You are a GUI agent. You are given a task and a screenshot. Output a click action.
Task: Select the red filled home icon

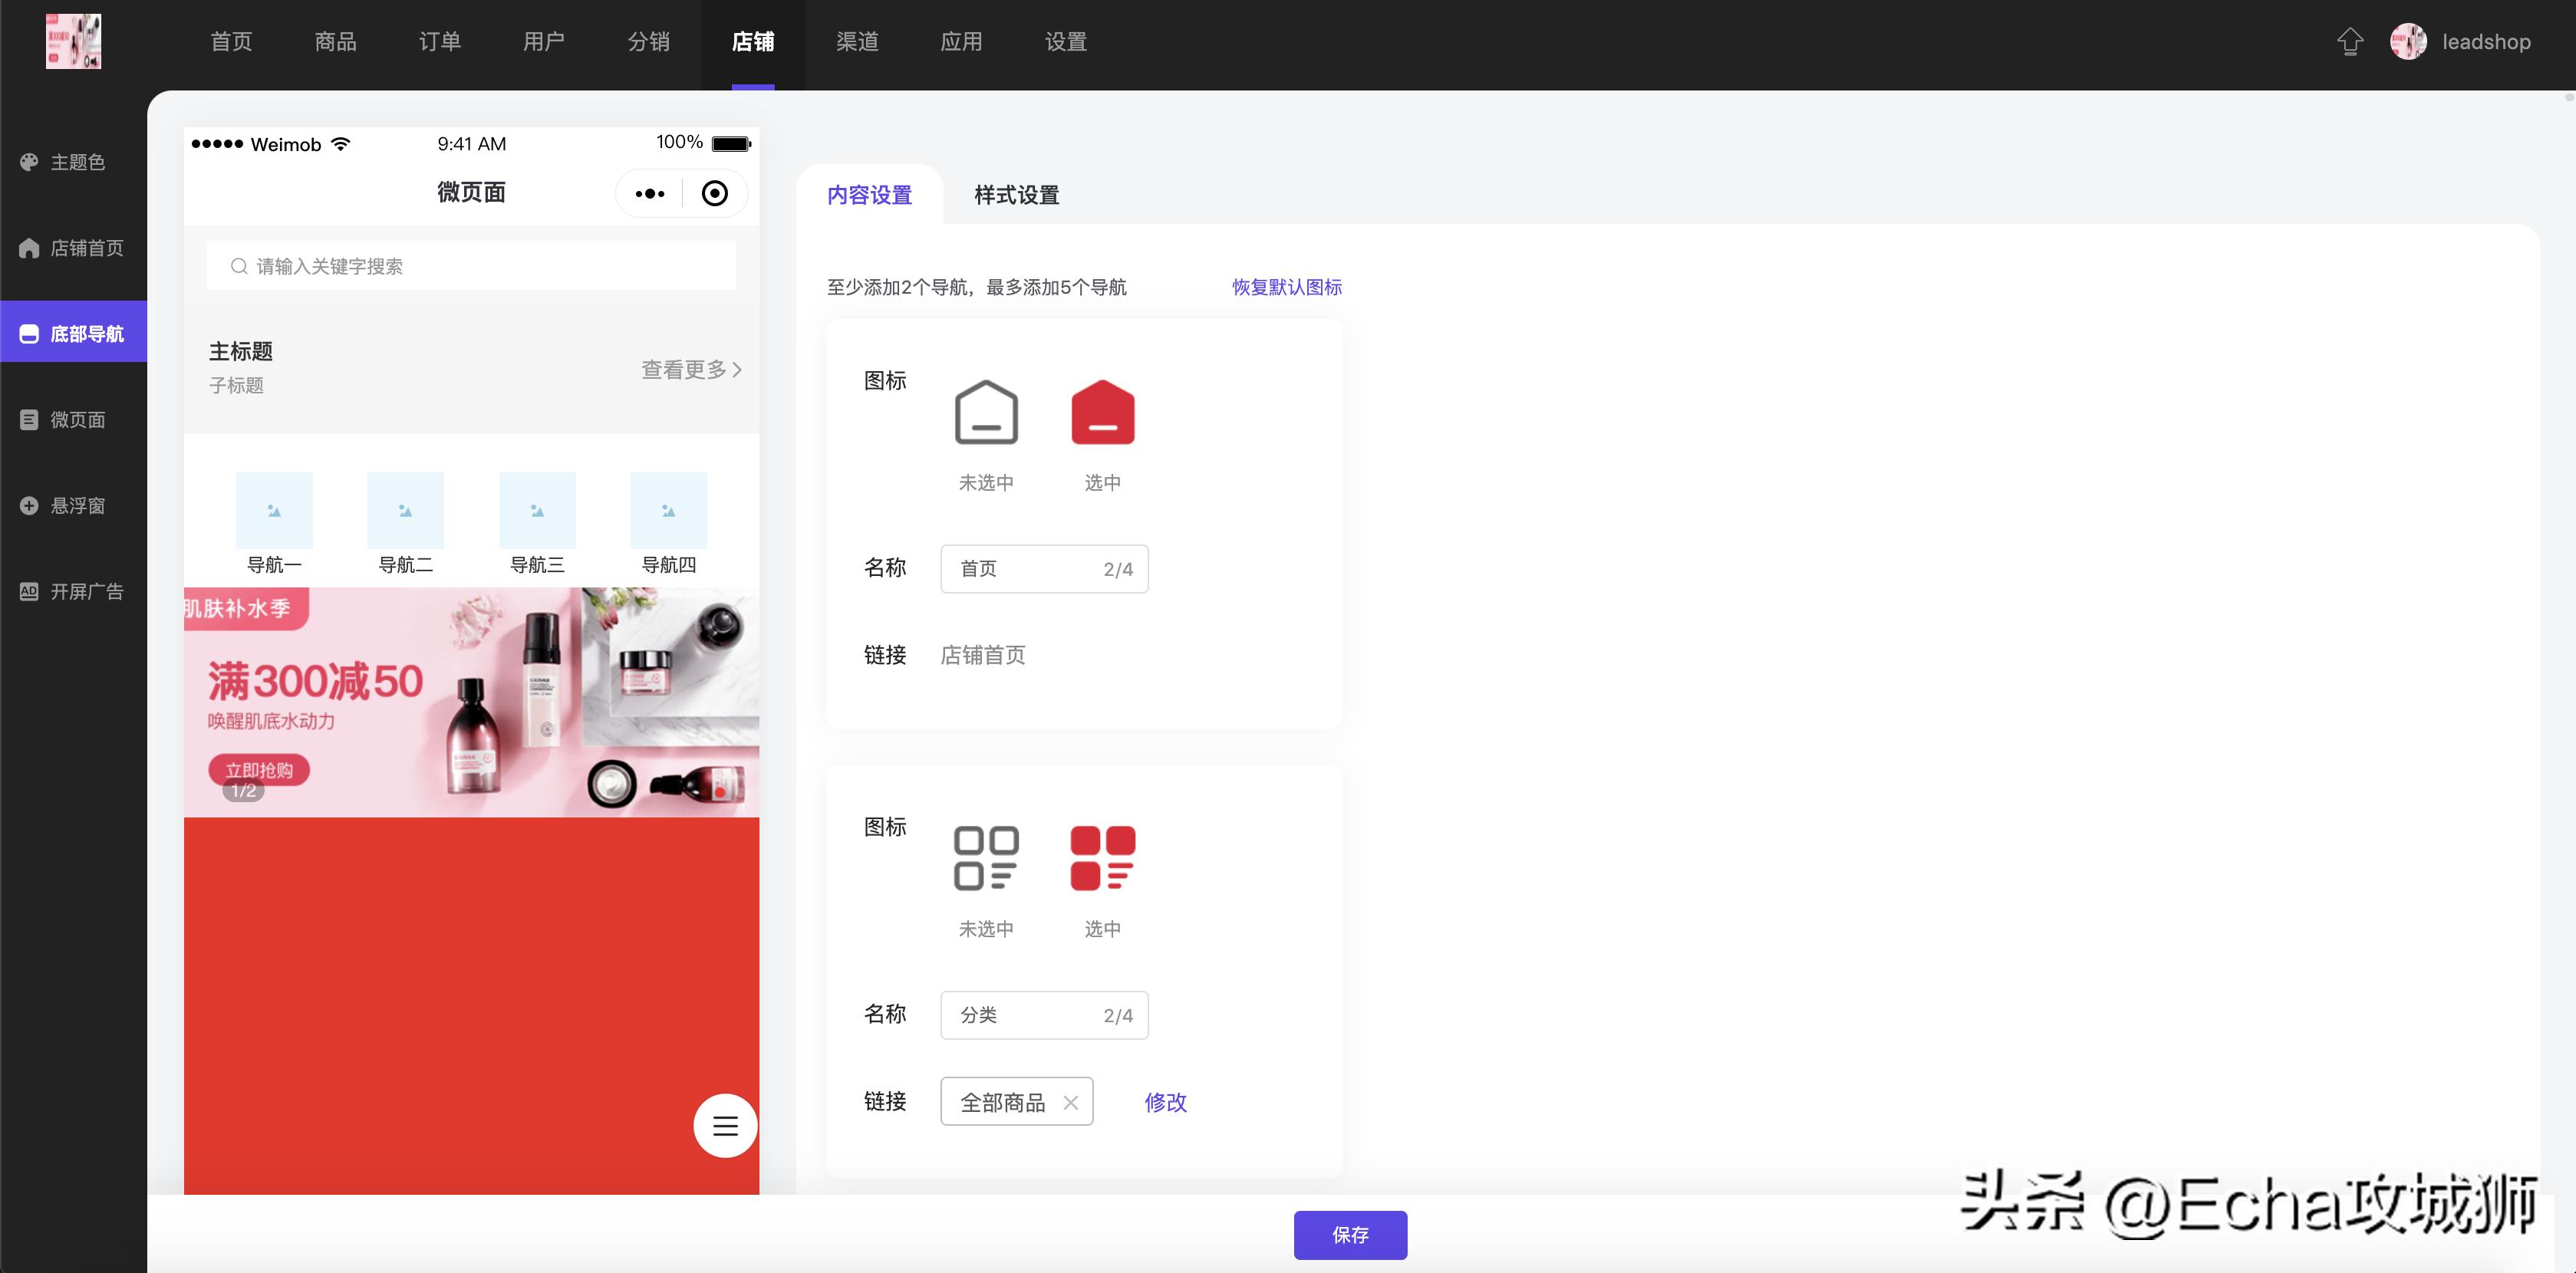1103,412
